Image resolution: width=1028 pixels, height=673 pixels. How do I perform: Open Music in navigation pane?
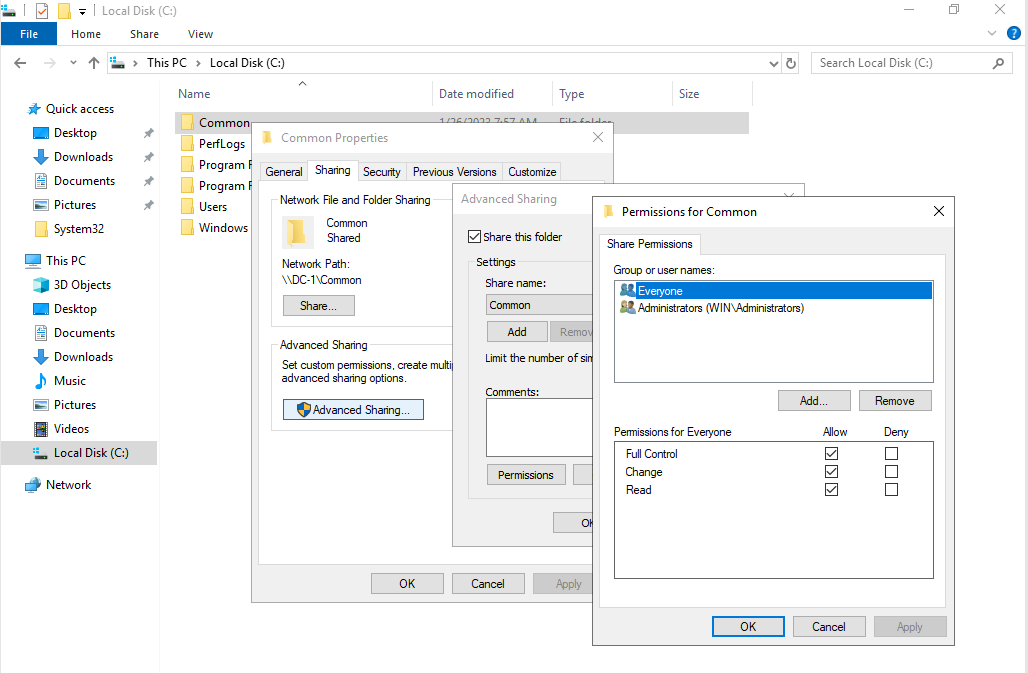tap(69, 381)
